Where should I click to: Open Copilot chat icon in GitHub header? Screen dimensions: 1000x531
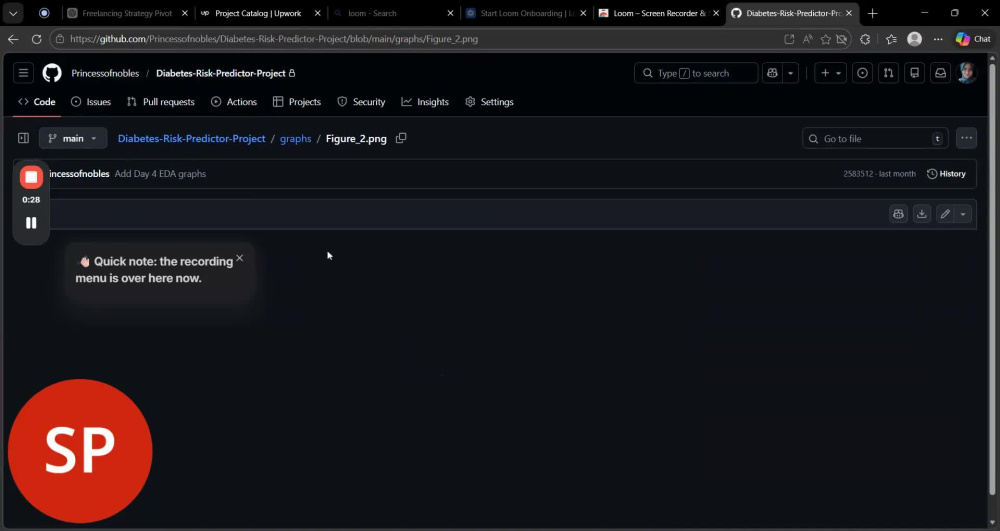(772, 73)
